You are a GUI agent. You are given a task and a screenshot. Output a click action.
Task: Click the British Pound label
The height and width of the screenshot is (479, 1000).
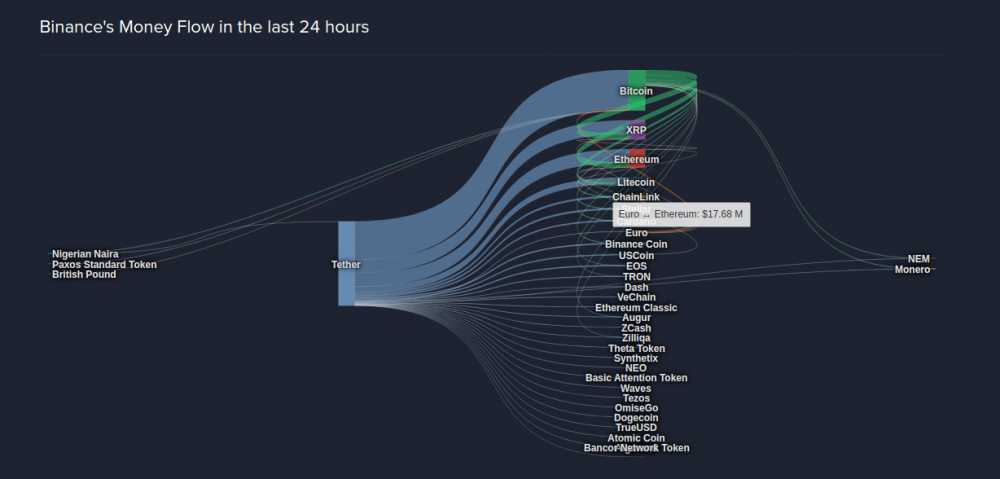84,274
